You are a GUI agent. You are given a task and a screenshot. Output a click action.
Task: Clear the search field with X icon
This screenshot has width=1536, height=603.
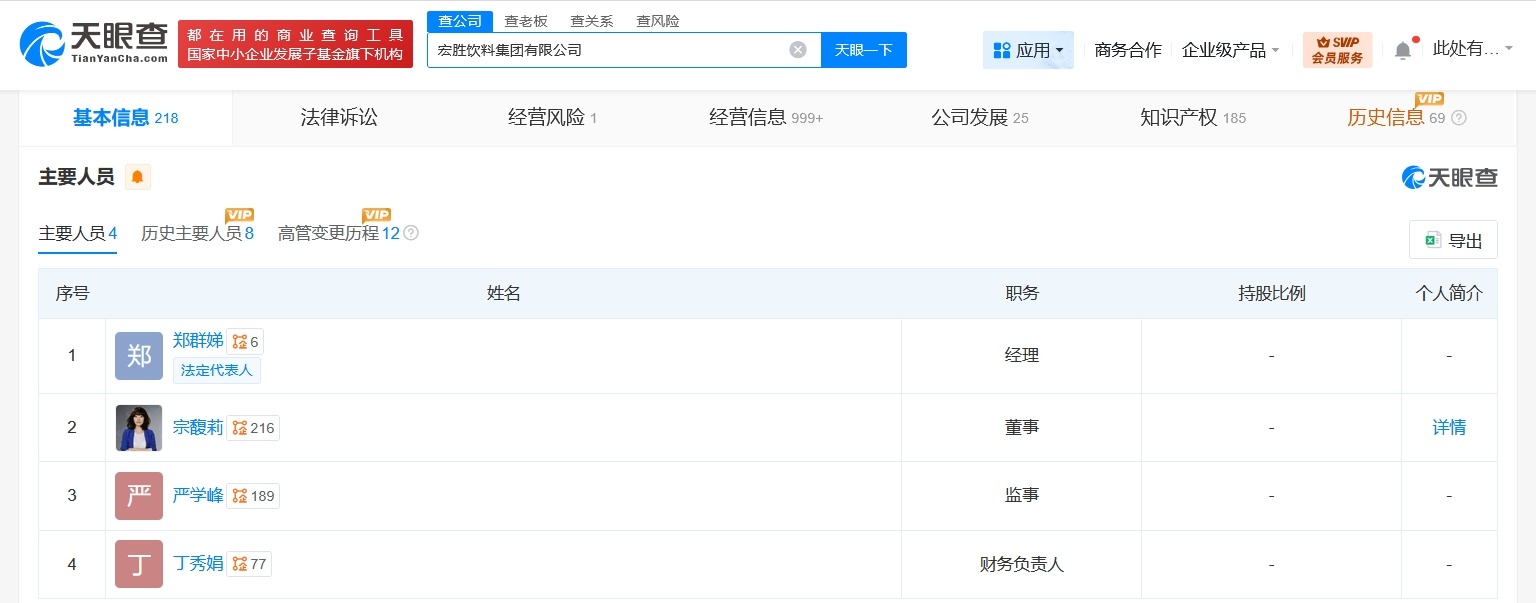click(797, 50)
